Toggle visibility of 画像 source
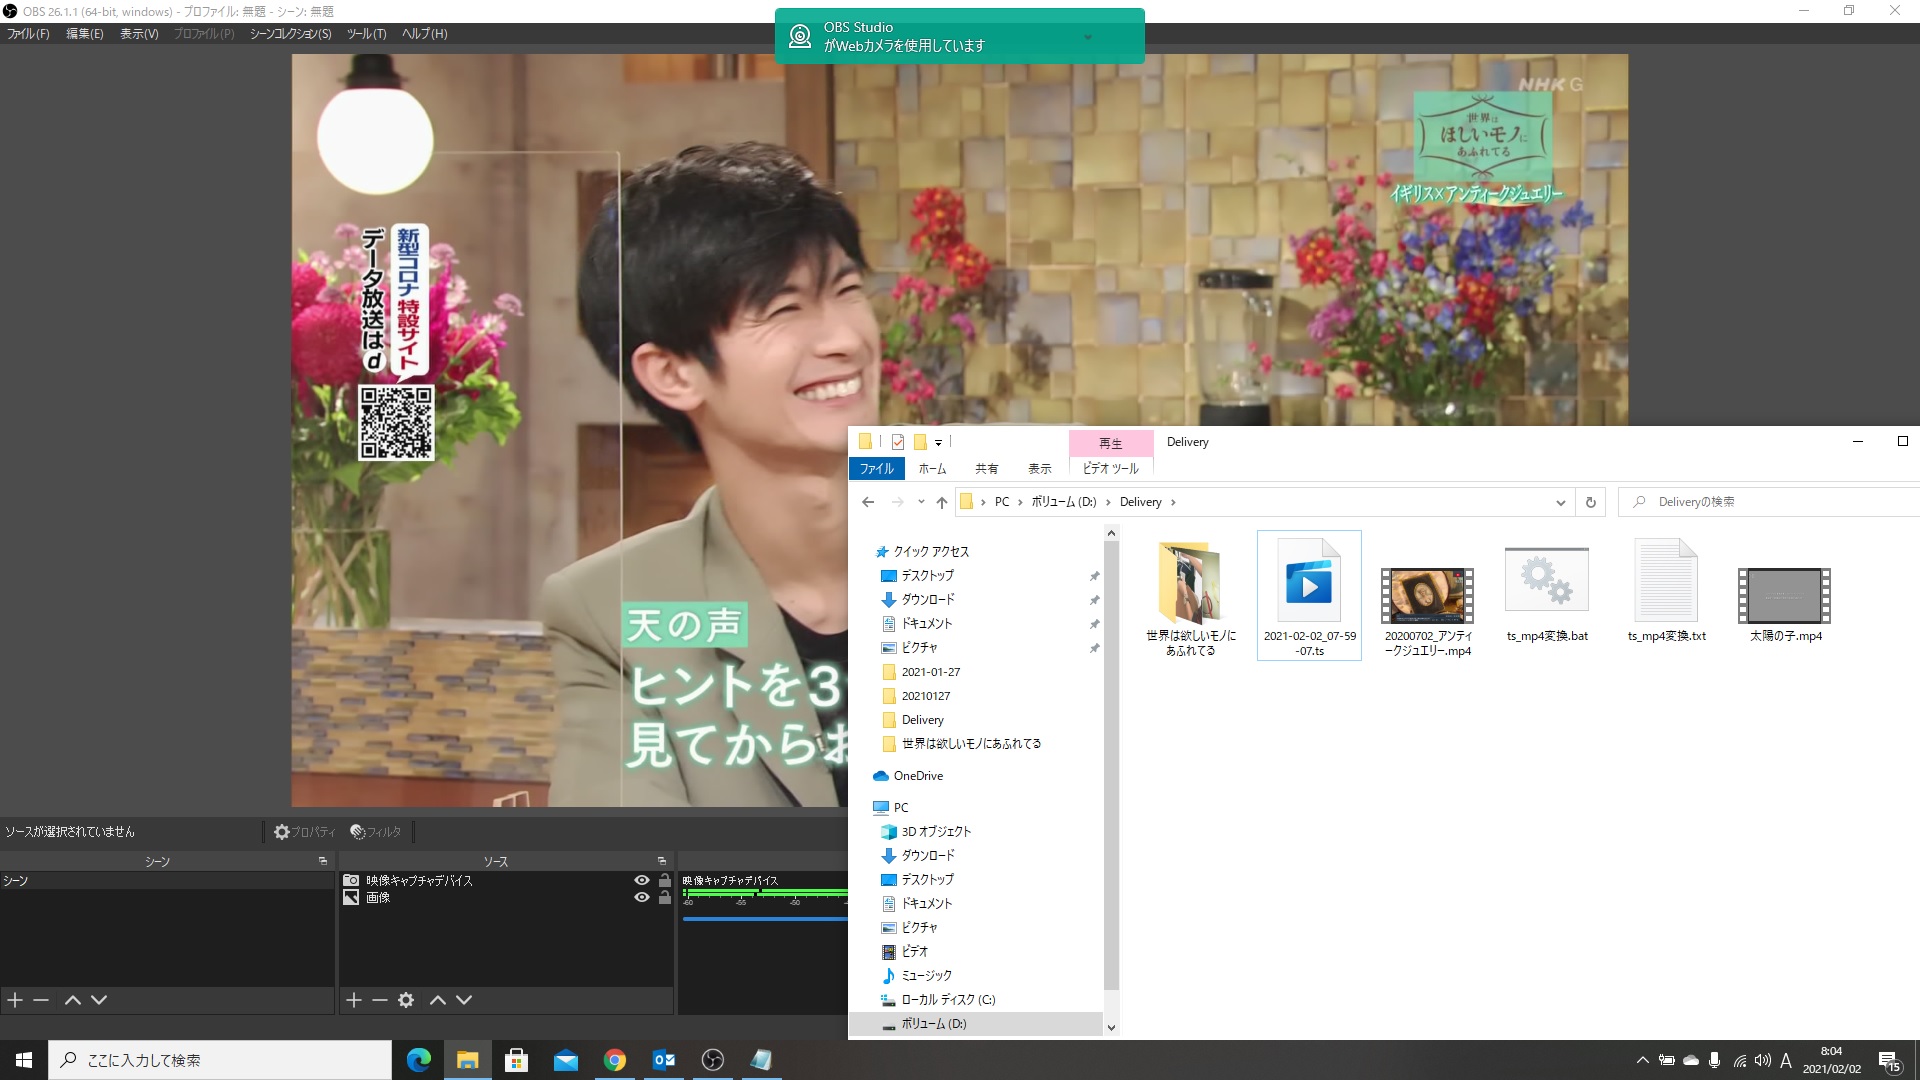The image size is (1920, 1080). 642,898
